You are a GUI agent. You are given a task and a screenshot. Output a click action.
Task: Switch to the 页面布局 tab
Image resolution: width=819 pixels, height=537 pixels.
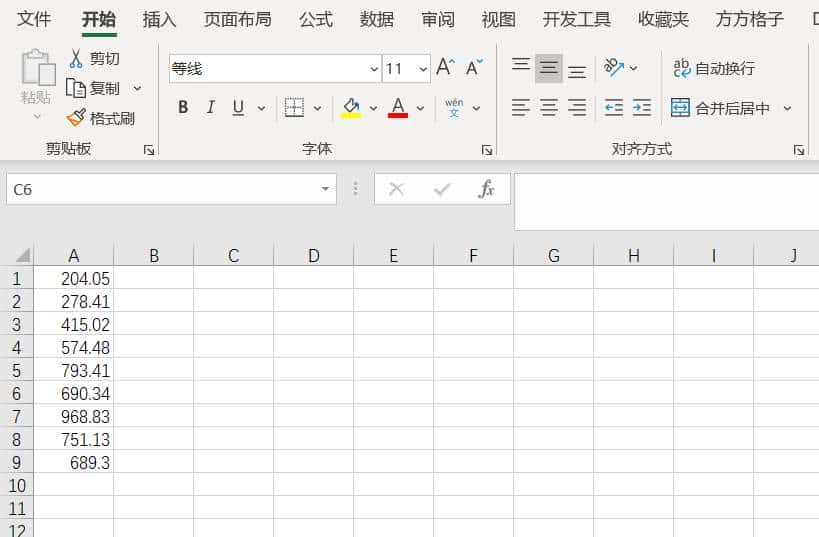tap(238, 19)
